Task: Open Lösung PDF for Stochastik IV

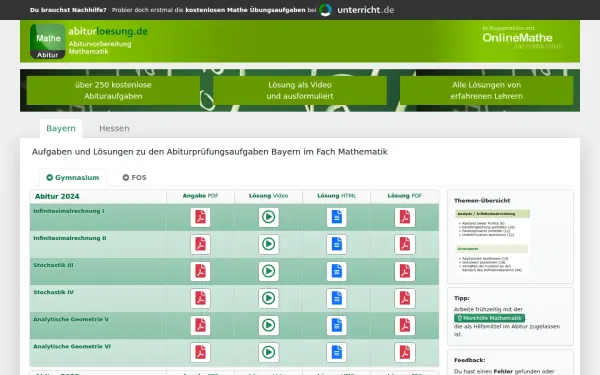Action: click(405, 298)
